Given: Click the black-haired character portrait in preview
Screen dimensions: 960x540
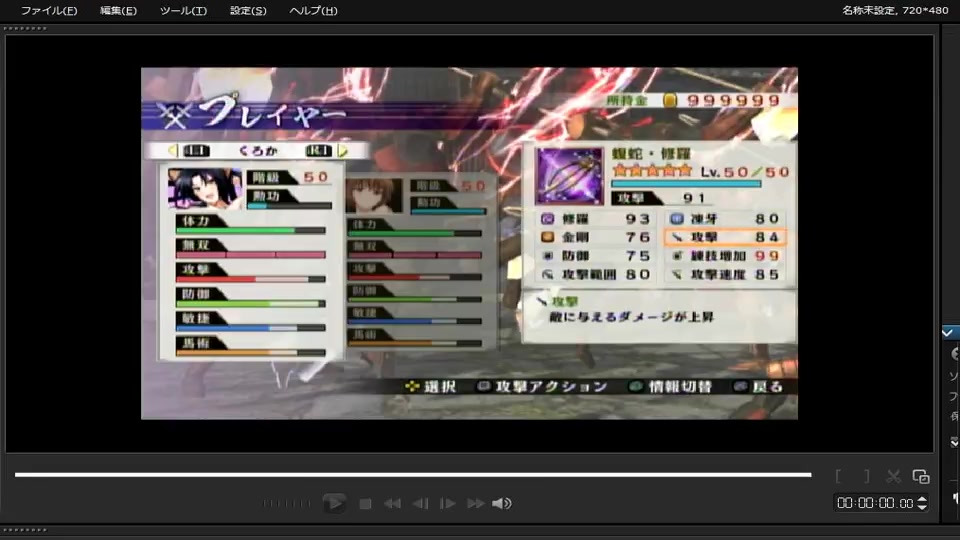Looking at the screenshot, I should point(204,189).
